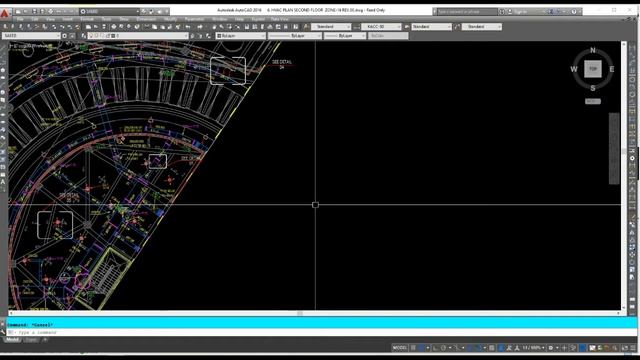Open the Modify menu
This screenshot has height=360, width=640.
point(171,19)
